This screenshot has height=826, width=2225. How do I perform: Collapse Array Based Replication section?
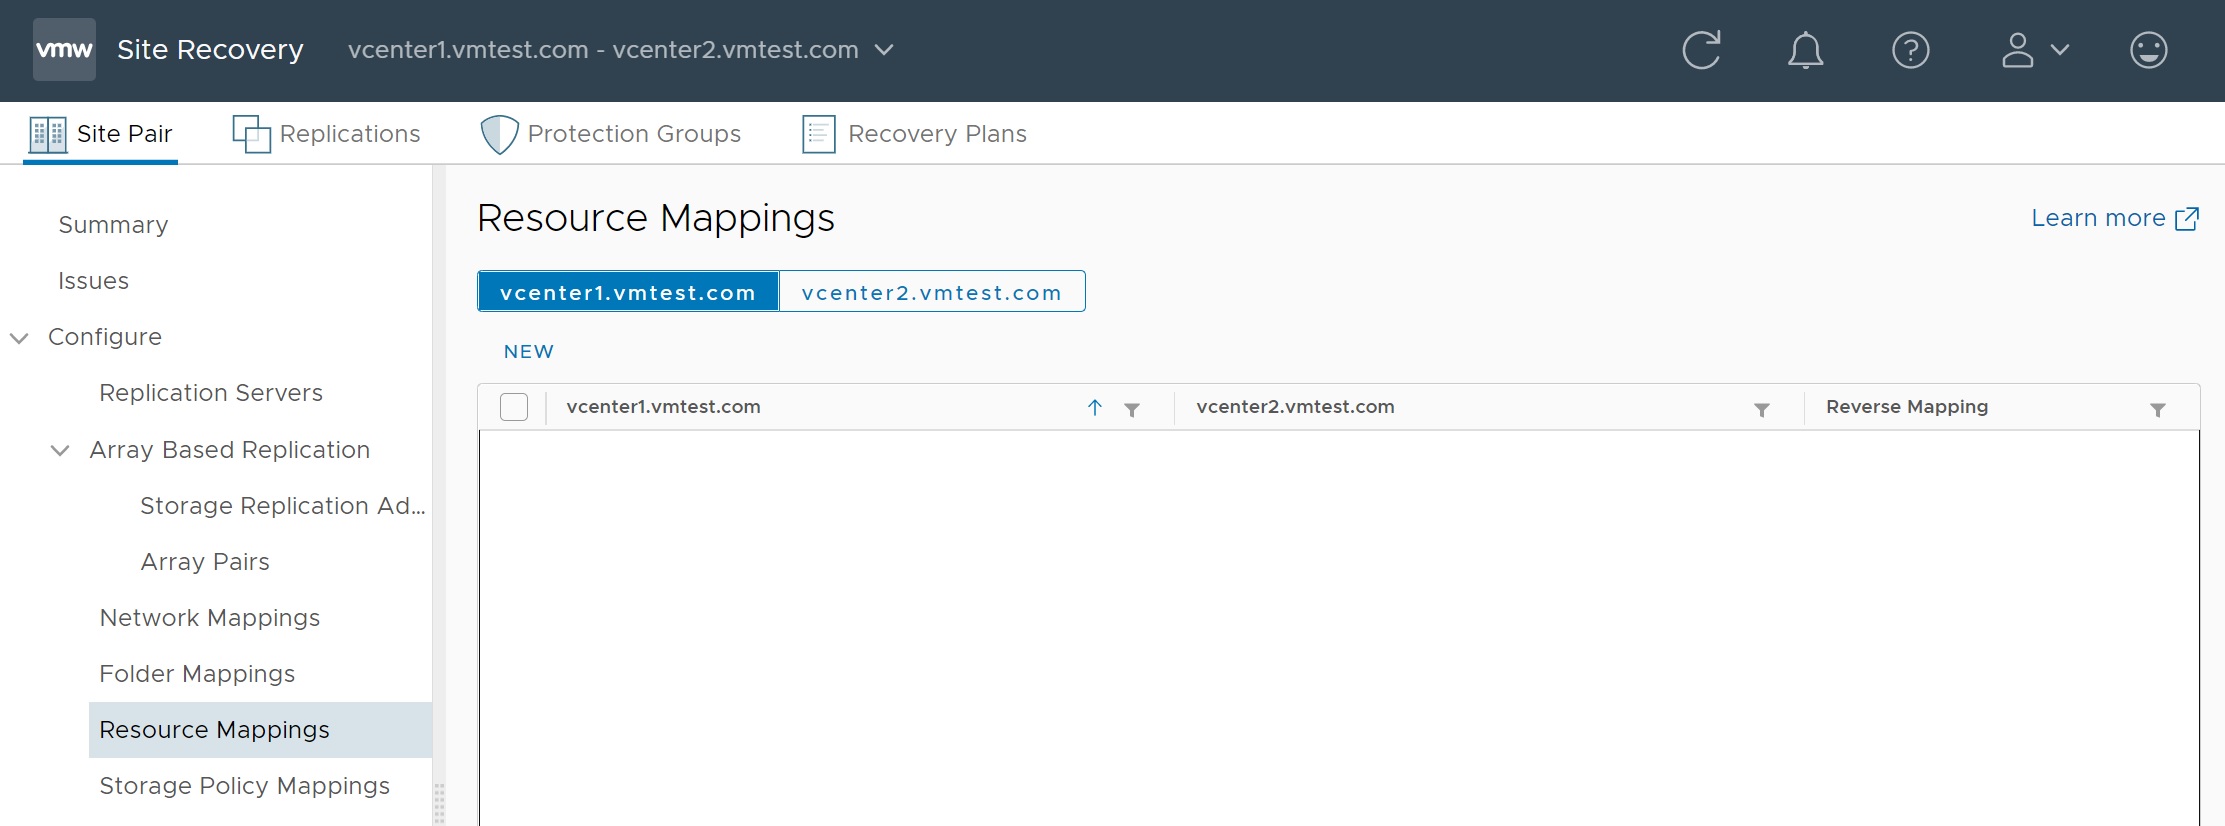(x=60, y=451)
